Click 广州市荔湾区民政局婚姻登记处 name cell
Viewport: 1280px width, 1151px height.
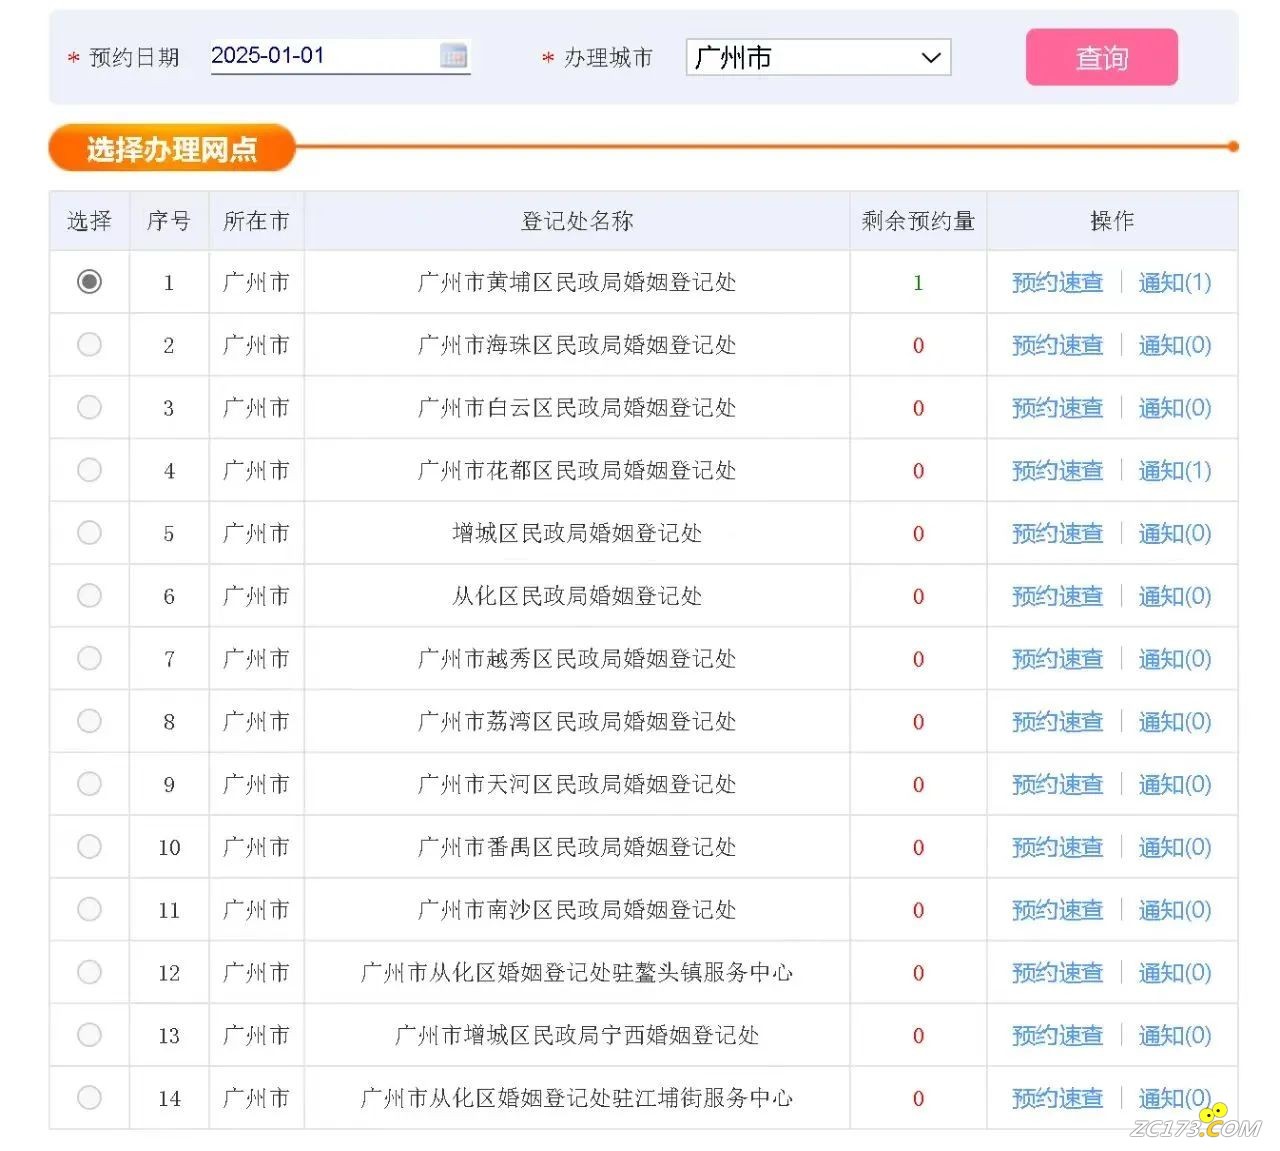click(x=577, y=722)
